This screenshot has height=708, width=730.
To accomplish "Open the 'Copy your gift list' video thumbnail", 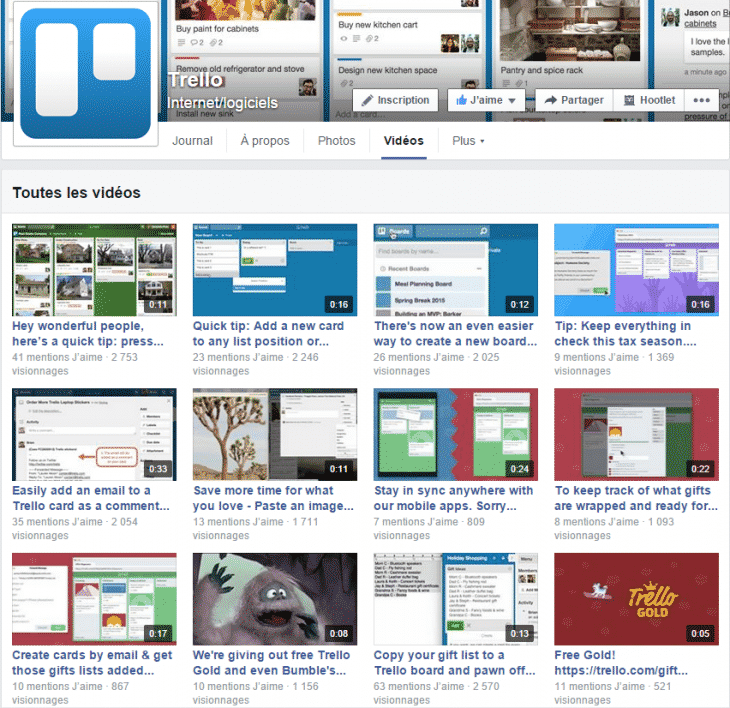I will pos(456,599).
